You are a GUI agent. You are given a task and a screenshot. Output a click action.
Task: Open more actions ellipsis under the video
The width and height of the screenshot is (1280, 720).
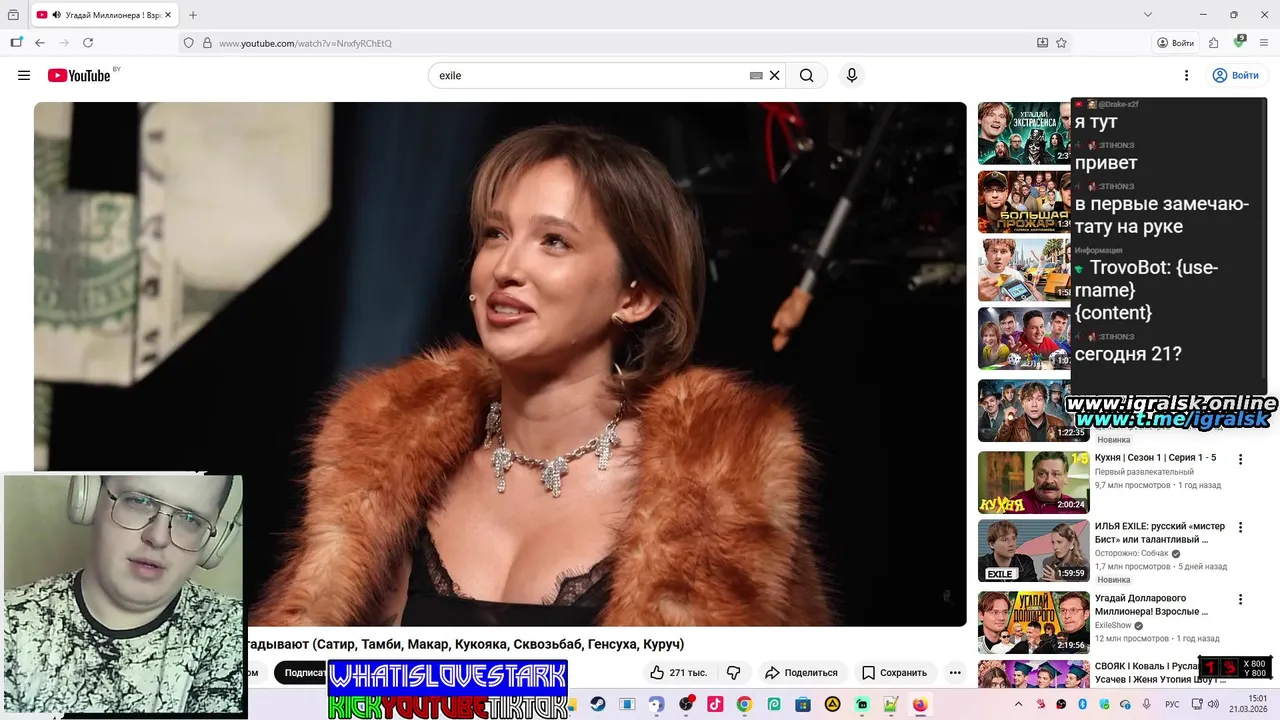[x=955, y=672]
